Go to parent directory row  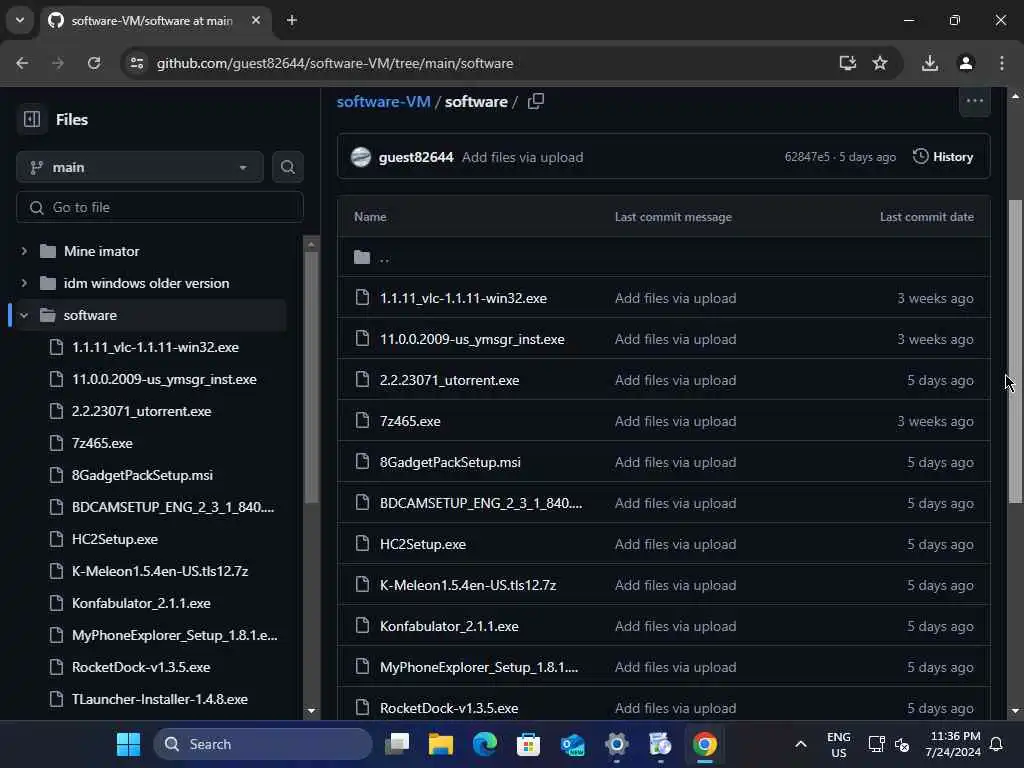pos(664,257)
